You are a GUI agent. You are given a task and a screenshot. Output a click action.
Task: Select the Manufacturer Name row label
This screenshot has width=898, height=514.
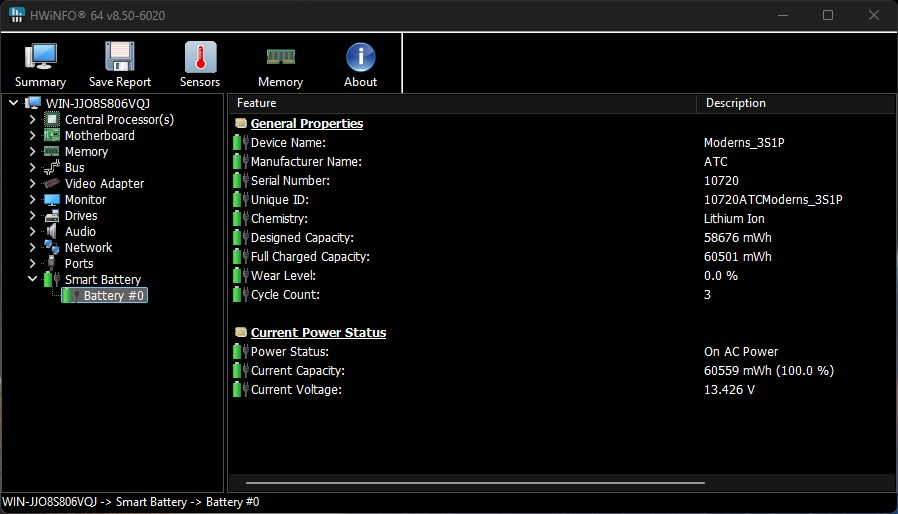point(306,162)
